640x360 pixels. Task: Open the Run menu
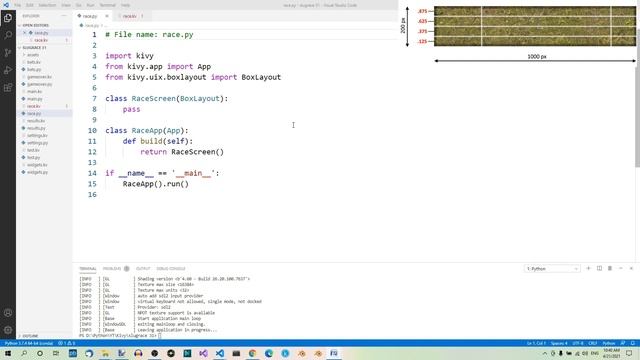[x=91, y=5]
